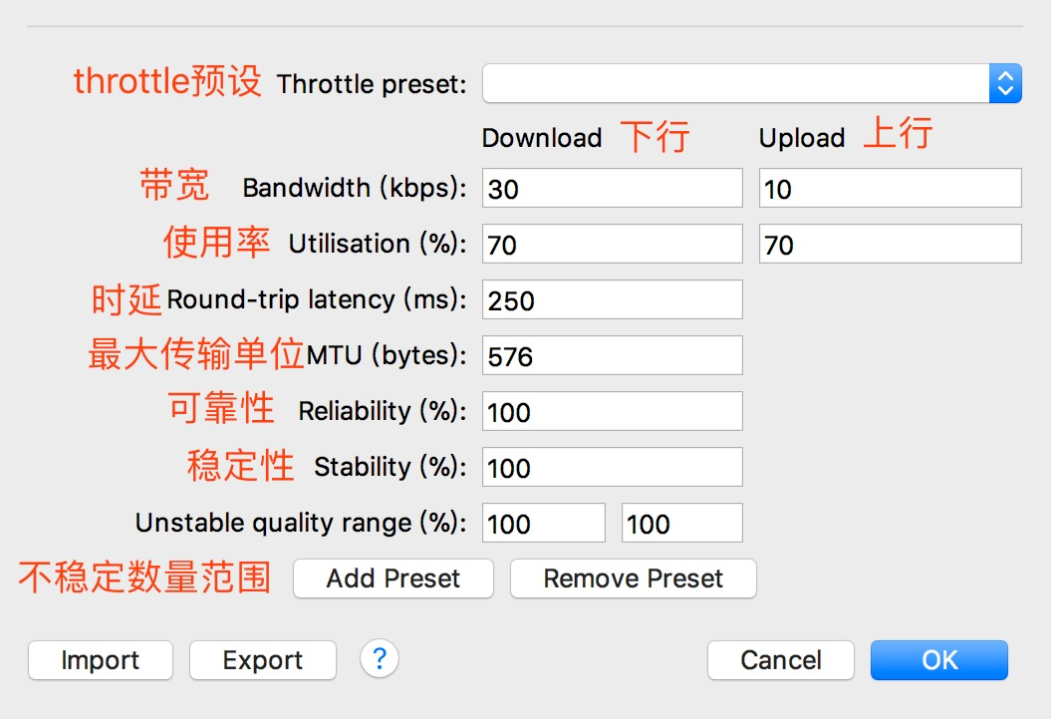Click the question mark help icon

379,660
